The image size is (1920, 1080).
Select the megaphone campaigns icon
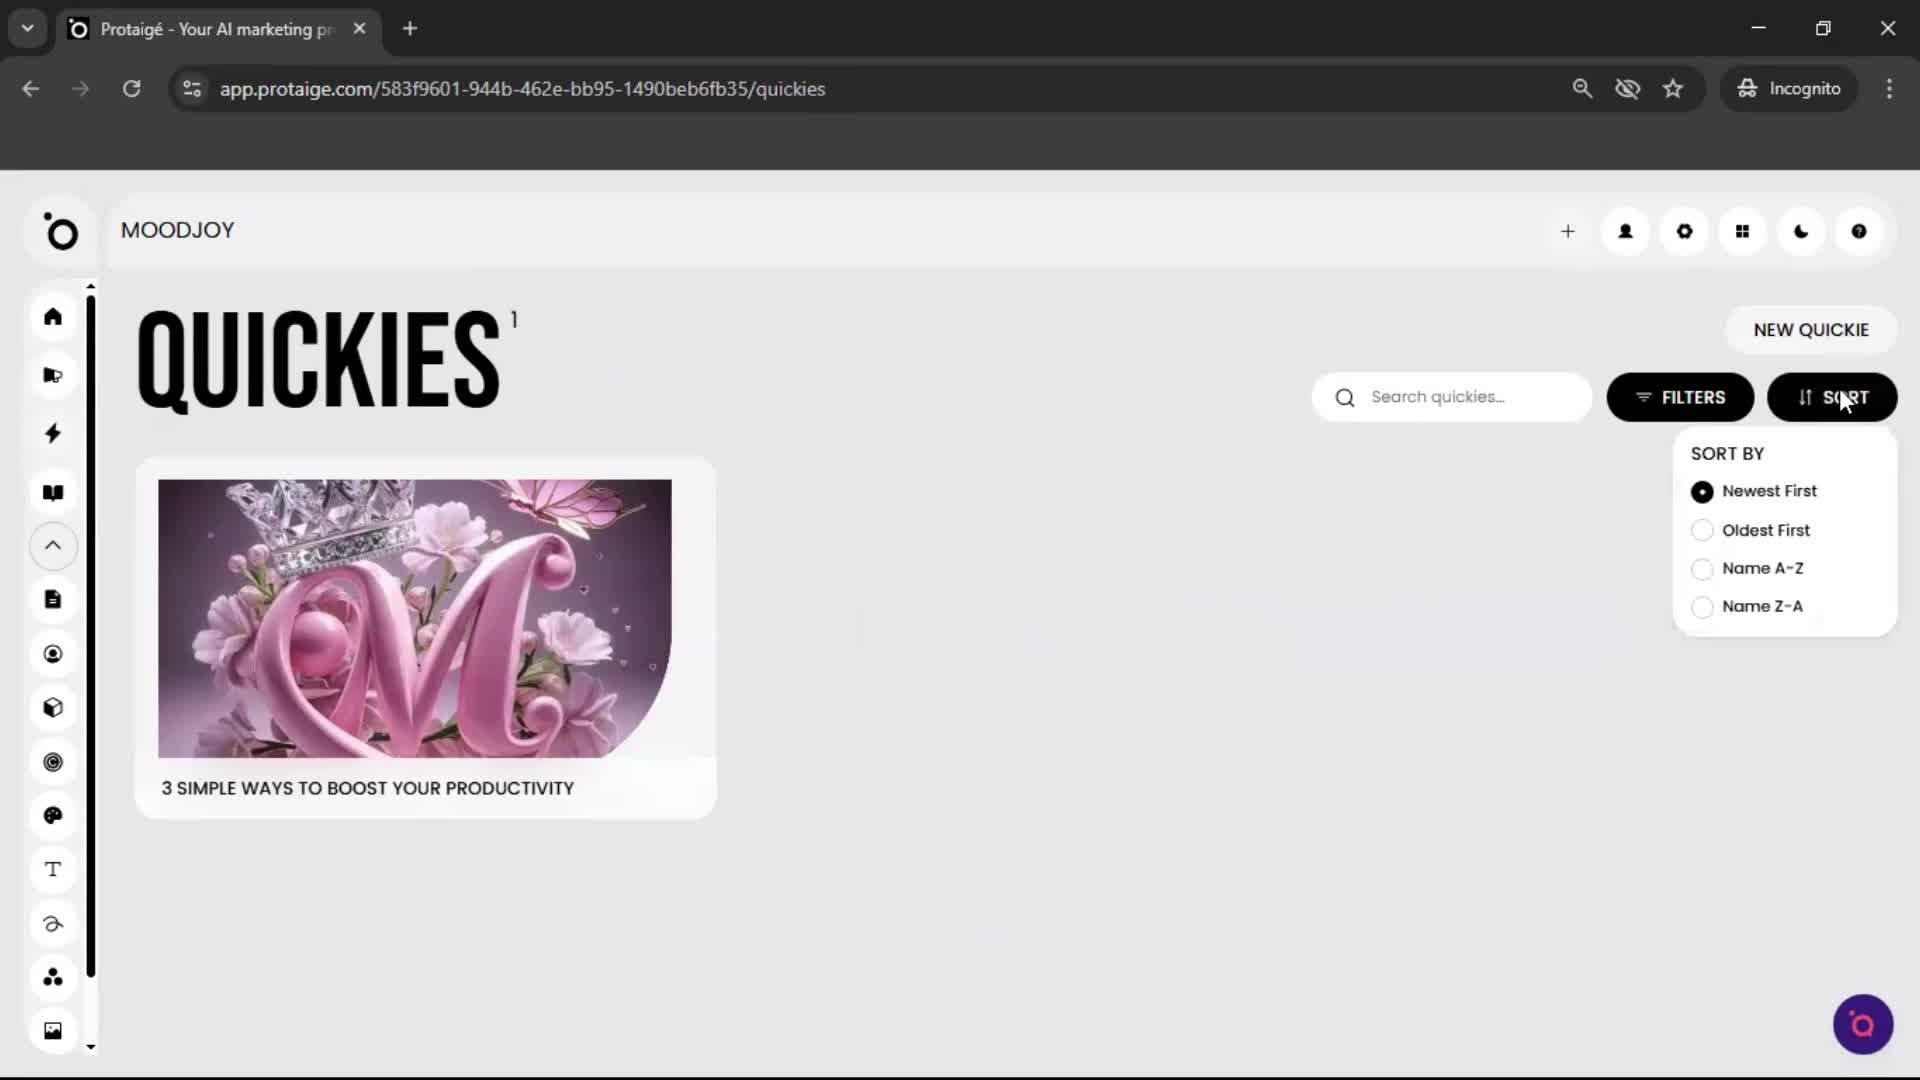(53, 375)
